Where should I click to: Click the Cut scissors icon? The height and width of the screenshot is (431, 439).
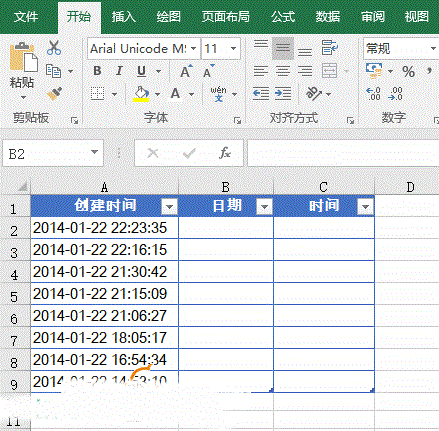click(54, 48)
